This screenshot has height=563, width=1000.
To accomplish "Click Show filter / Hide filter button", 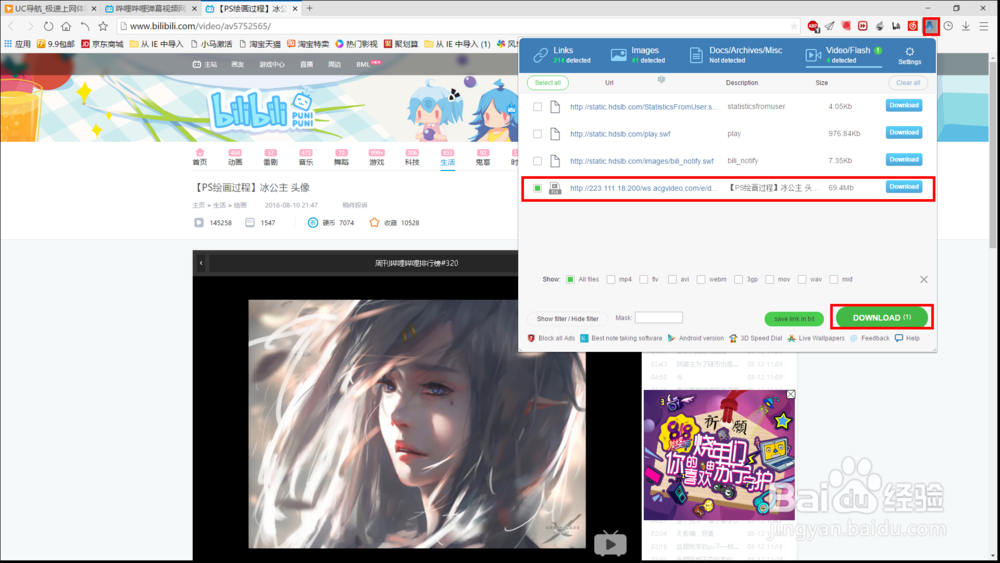I will point(568,319).
